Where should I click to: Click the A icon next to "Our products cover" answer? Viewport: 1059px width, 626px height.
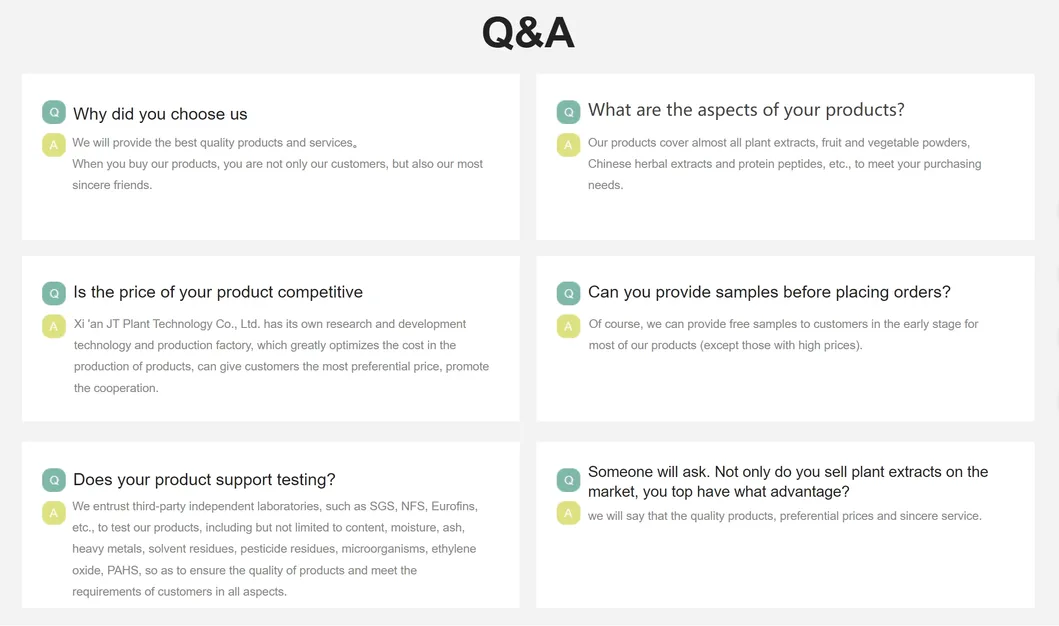(x=568, y=145)
